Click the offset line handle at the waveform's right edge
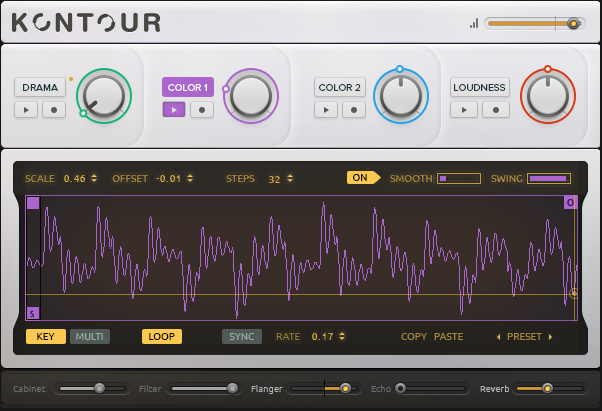 573,294
